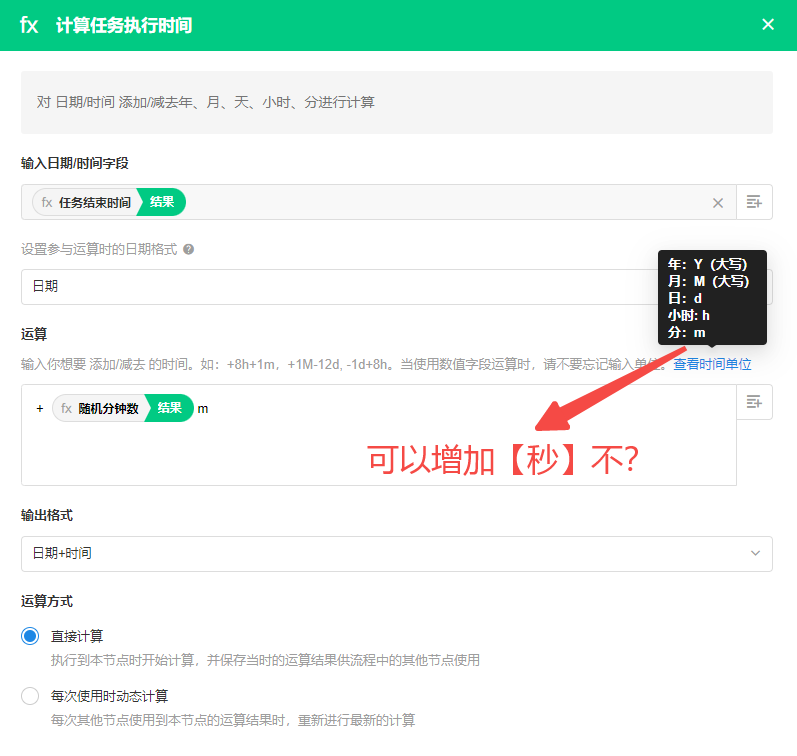Viewport: 797px width, 756px height.
Task: Open field picker beside the date/time input
Action: 754,203
